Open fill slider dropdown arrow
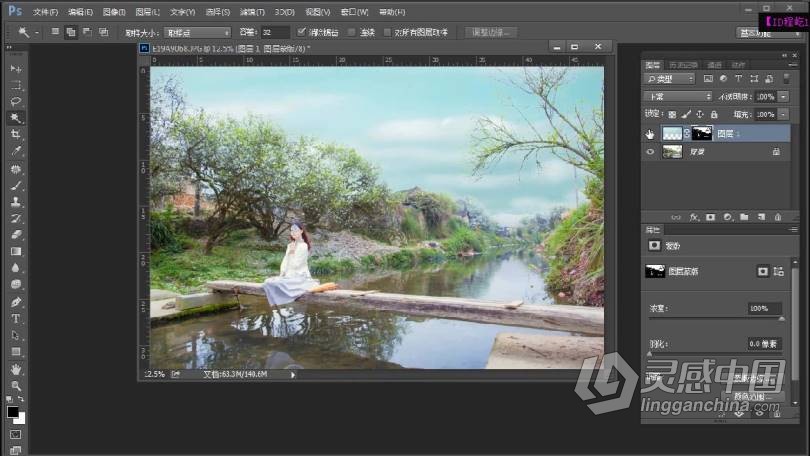810x456 pixels. click(x=784, y=115)
